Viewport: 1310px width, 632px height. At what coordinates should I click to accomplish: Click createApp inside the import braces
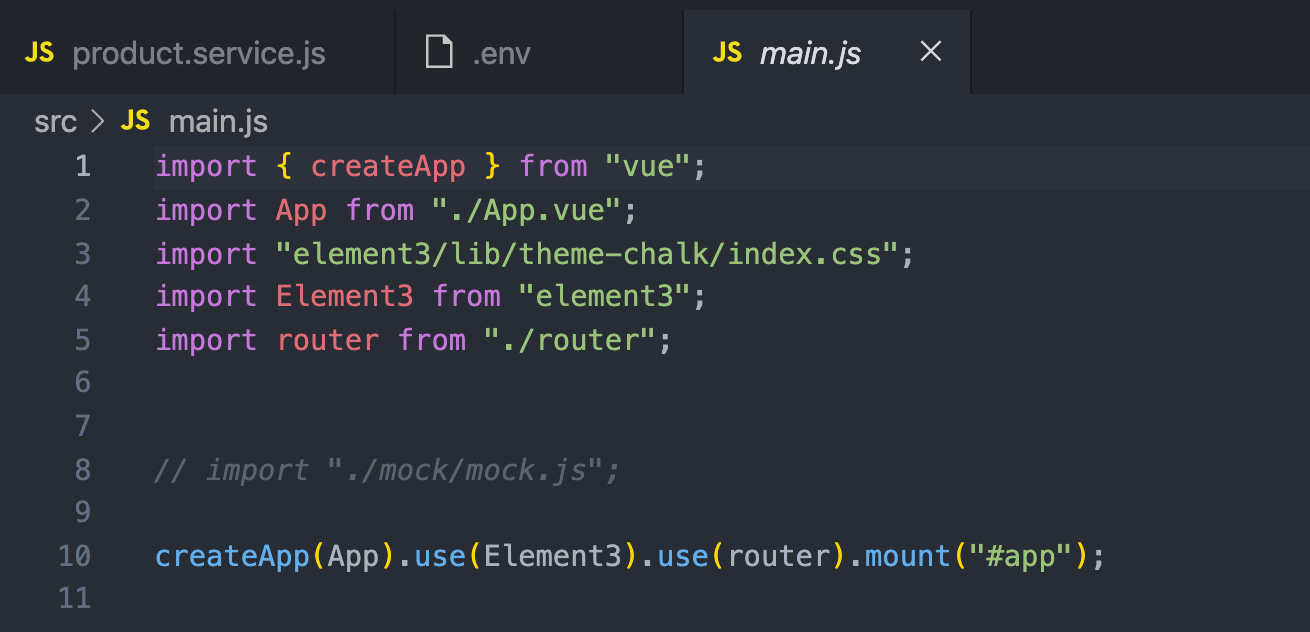(x=388, y=166)
